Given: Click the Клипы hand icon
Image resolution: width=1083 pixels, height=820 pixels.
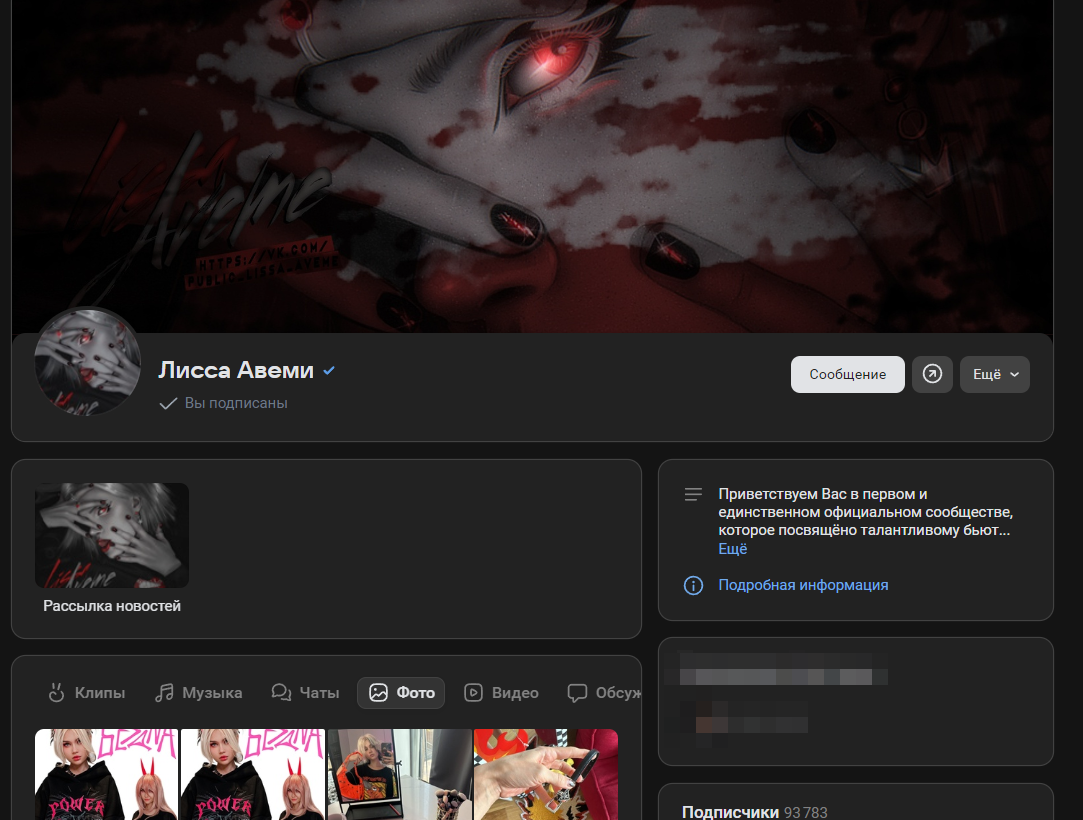Looking at the screenshot, I should tap(57, 692).
